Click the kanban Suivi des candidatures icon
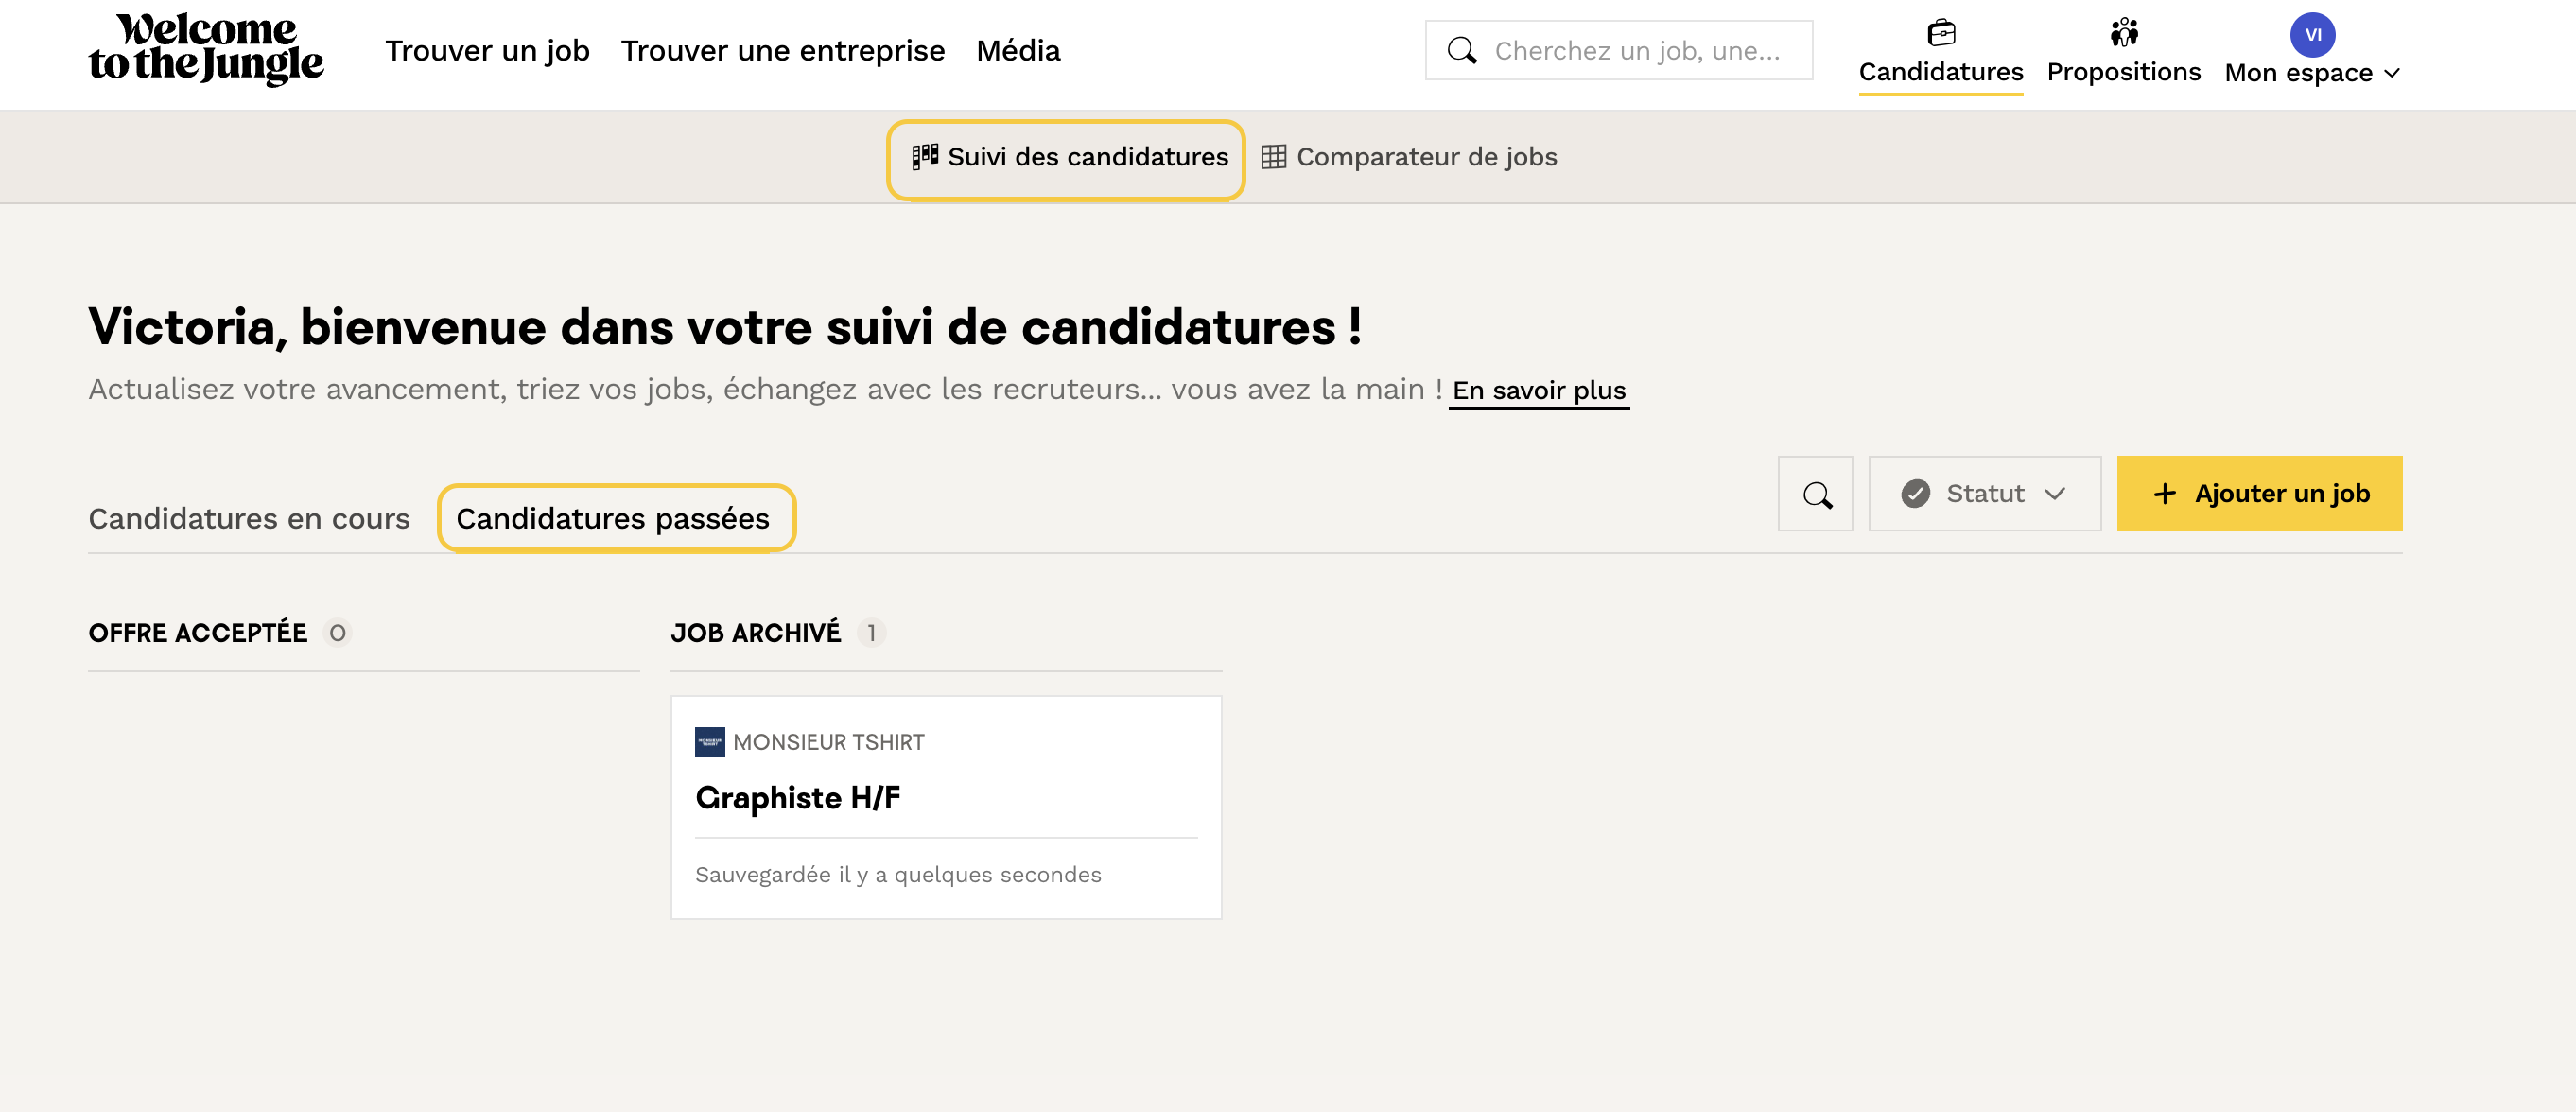2576x1112 pixels. [925, 157]
